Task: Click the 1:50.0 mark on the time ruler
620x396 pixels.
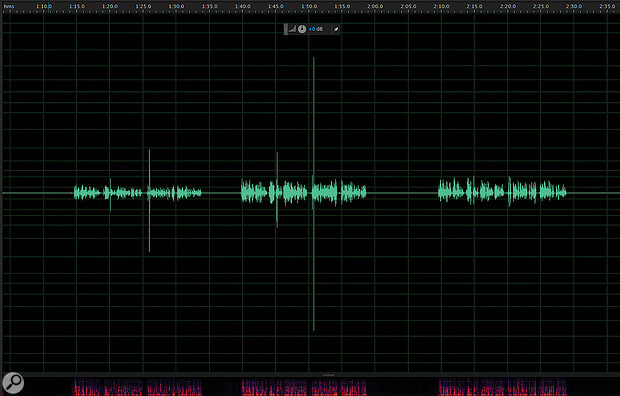Action: (x=309, y=6)
